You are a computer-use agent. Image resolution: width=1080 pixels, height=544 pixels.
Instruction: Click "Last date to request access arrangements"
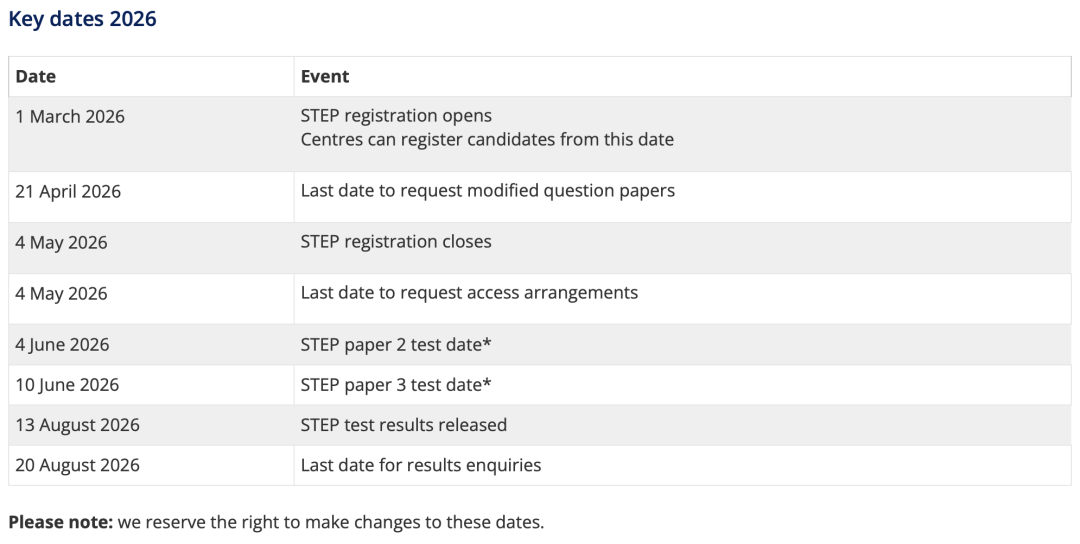click(x=469, y=293)
